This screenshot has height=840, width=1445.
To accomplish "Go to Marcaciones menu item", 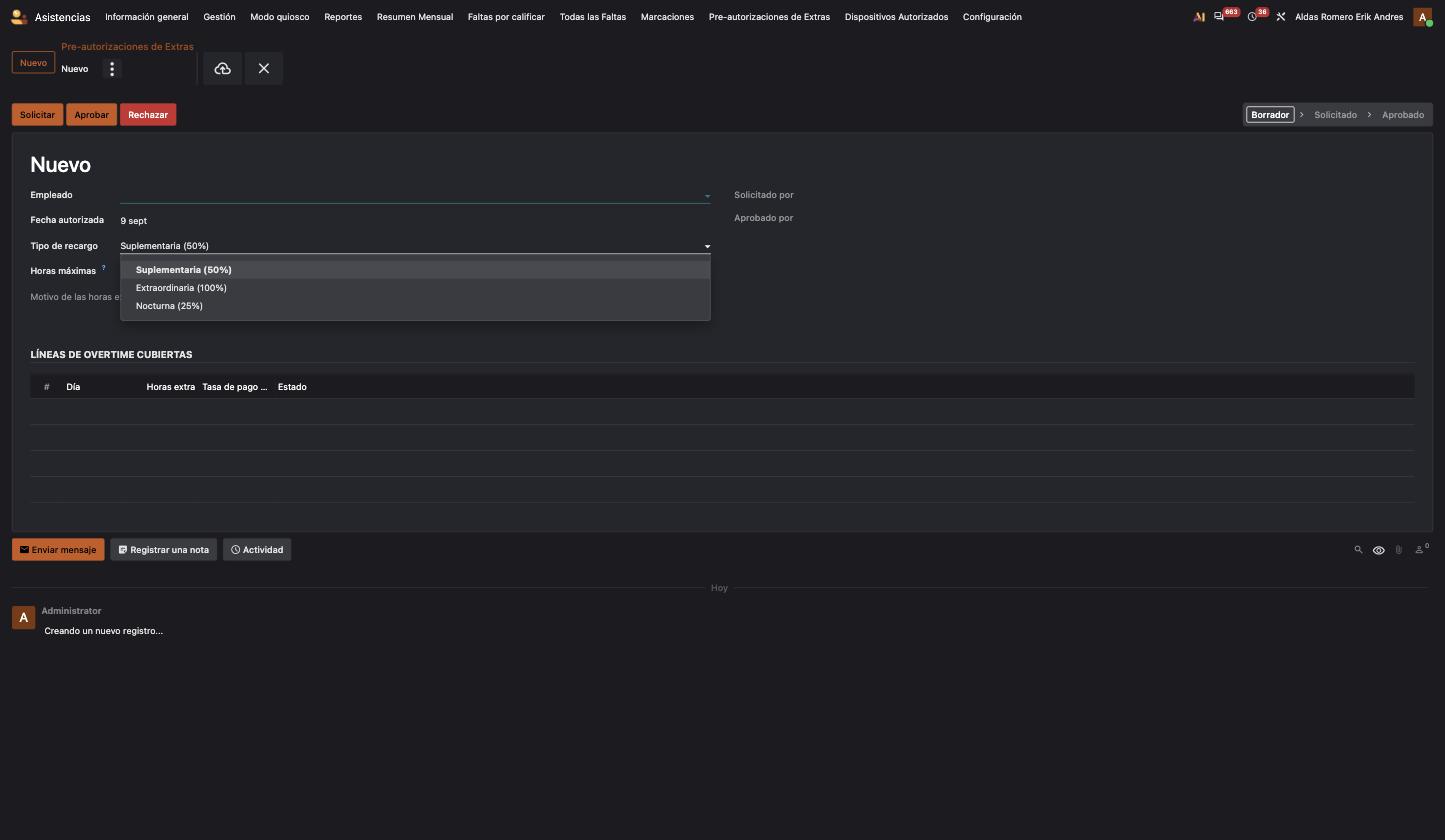I will pos(667,17).
